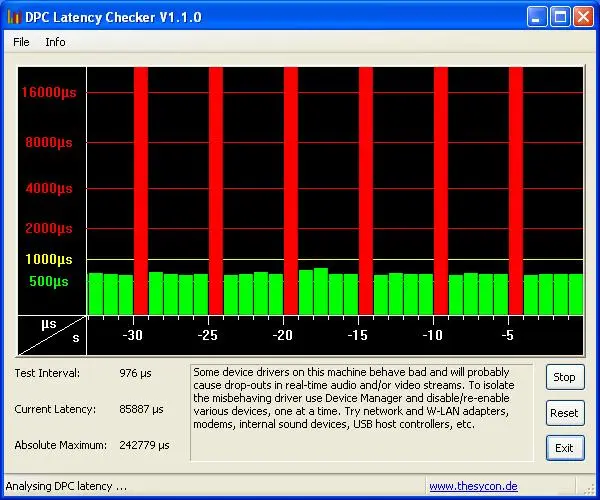The height and width of the screenshot is (500, 600).
Task: Click the Exit button
Action: coord(565,448)
